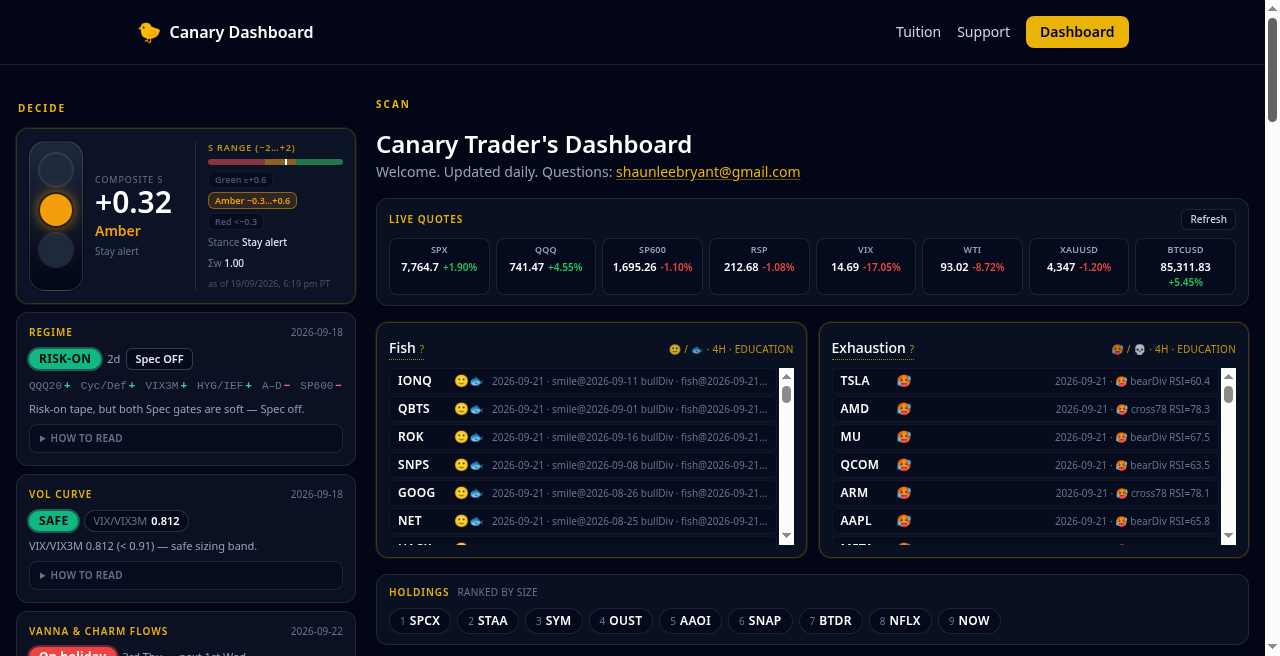This screenshot has width=1280, height=656.
Task: Click Fish list scrollbar down arrow
Action: click(786, 537)
